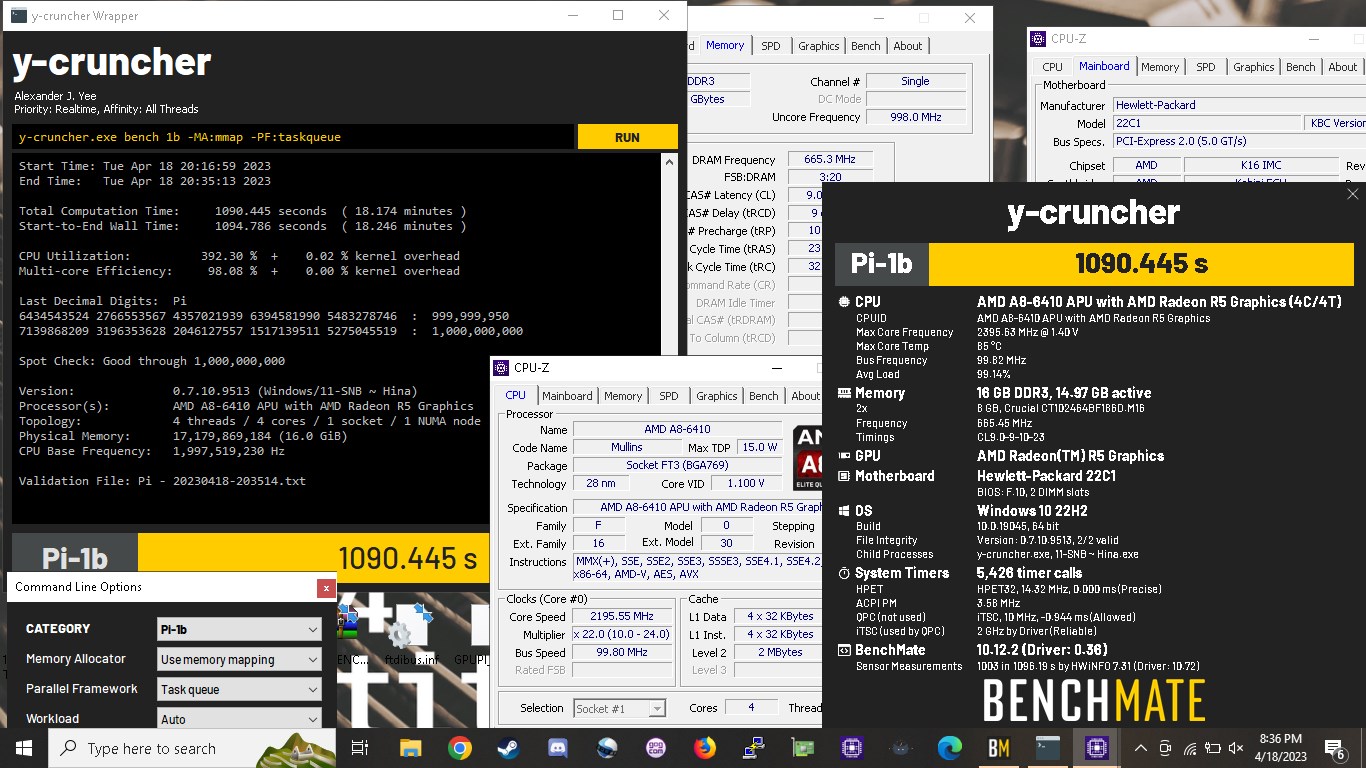Screen dimensions: 1366x768
Task: Open Graphics tab in front CPU-Z window
Action: [x=717, y=396]
